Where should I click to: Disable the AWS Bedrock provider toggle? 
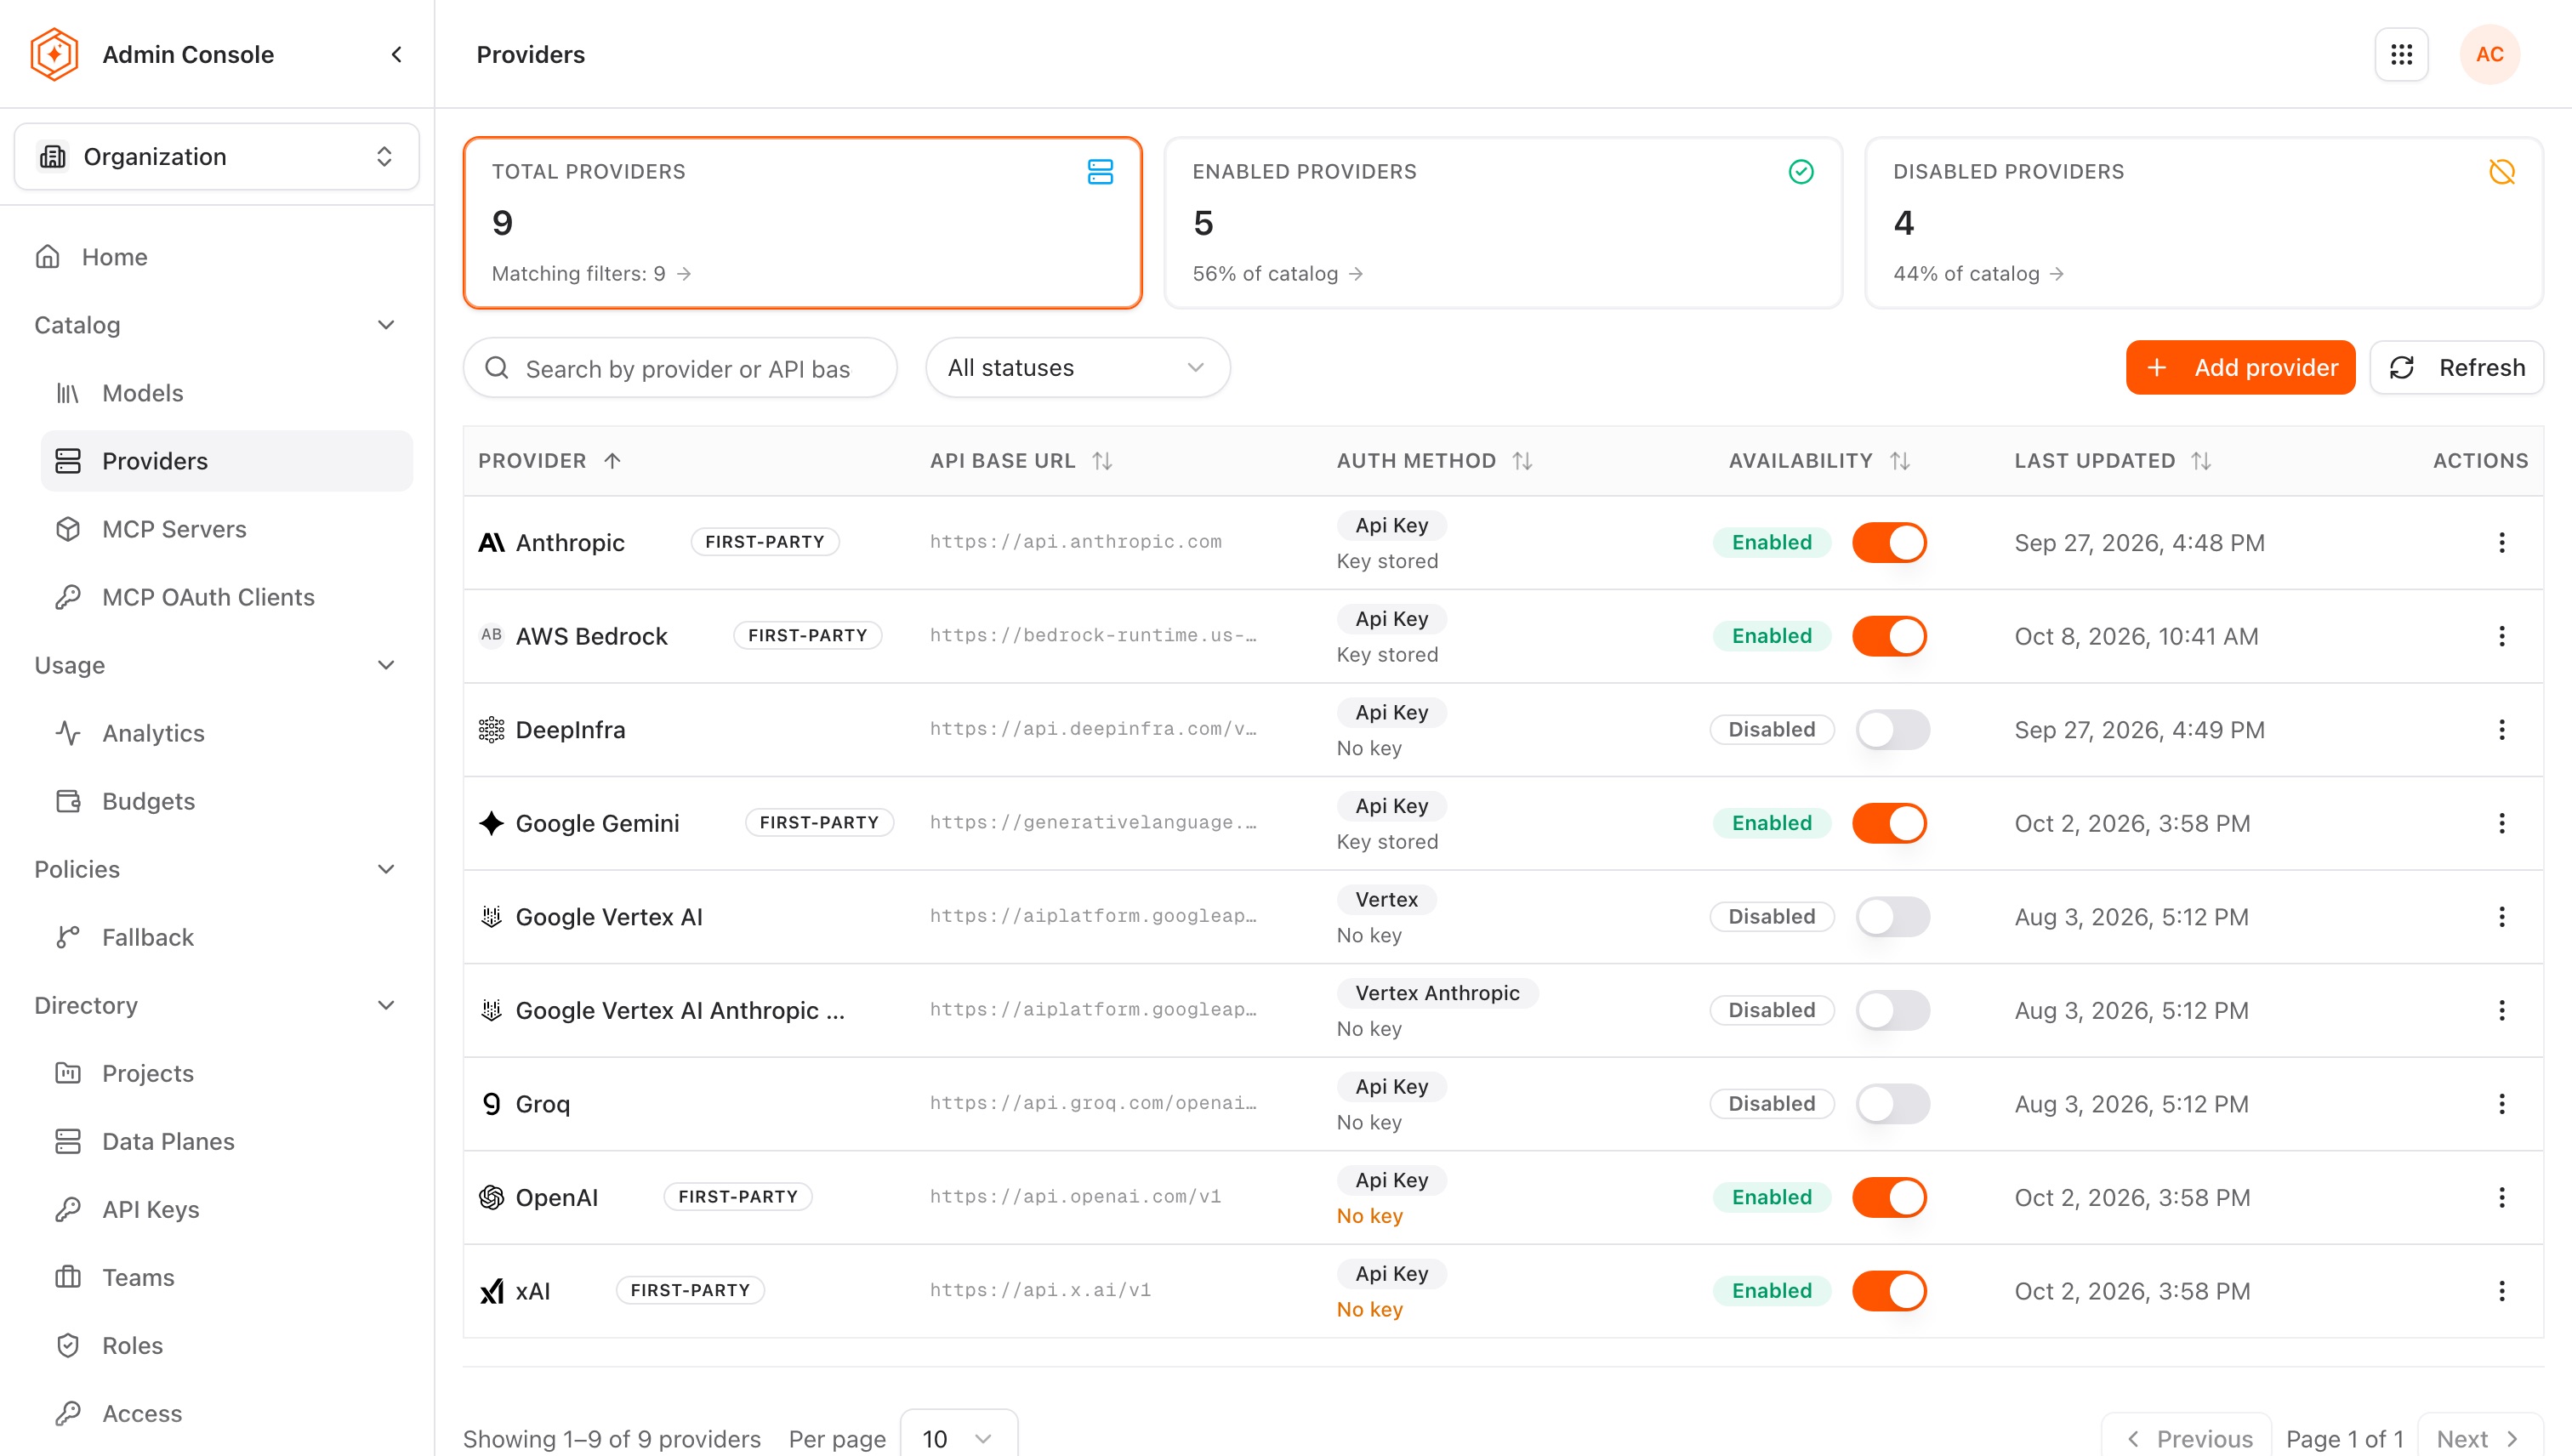1889,636
